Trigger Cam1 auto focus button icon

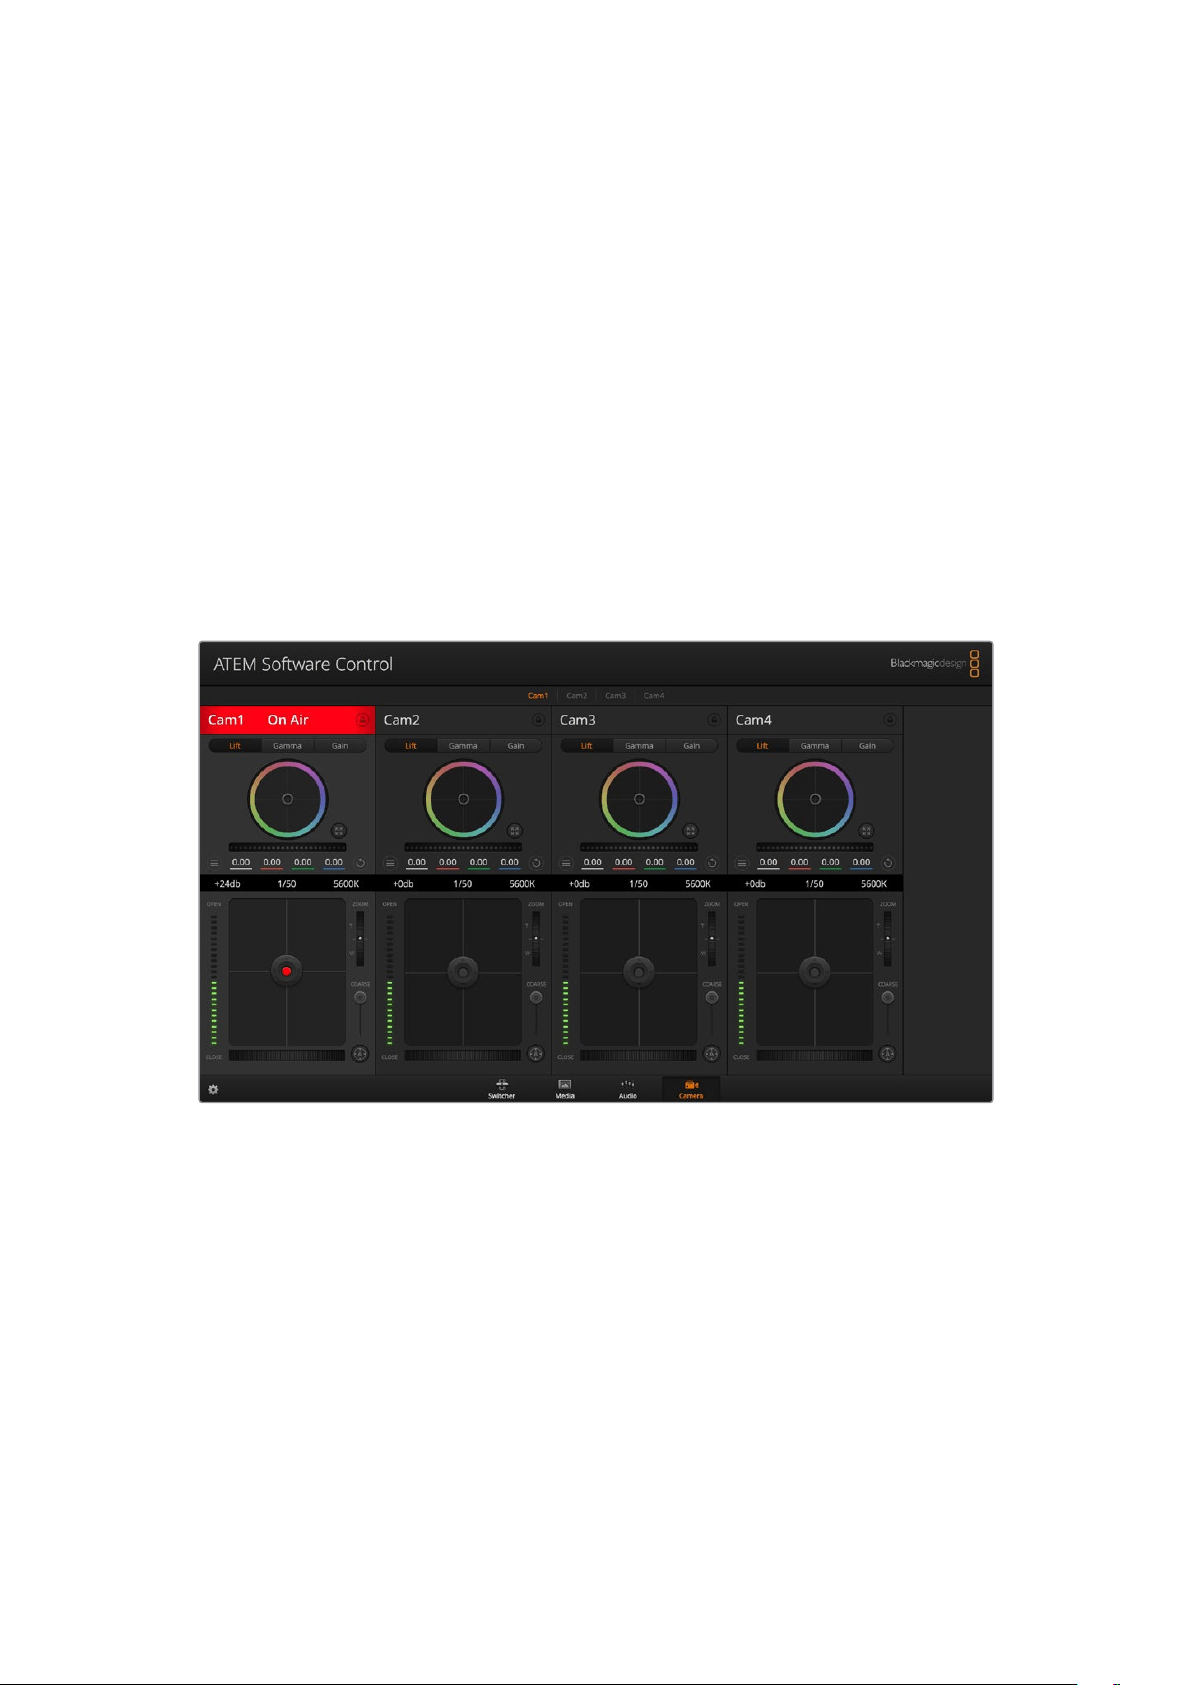[360, 1053]
